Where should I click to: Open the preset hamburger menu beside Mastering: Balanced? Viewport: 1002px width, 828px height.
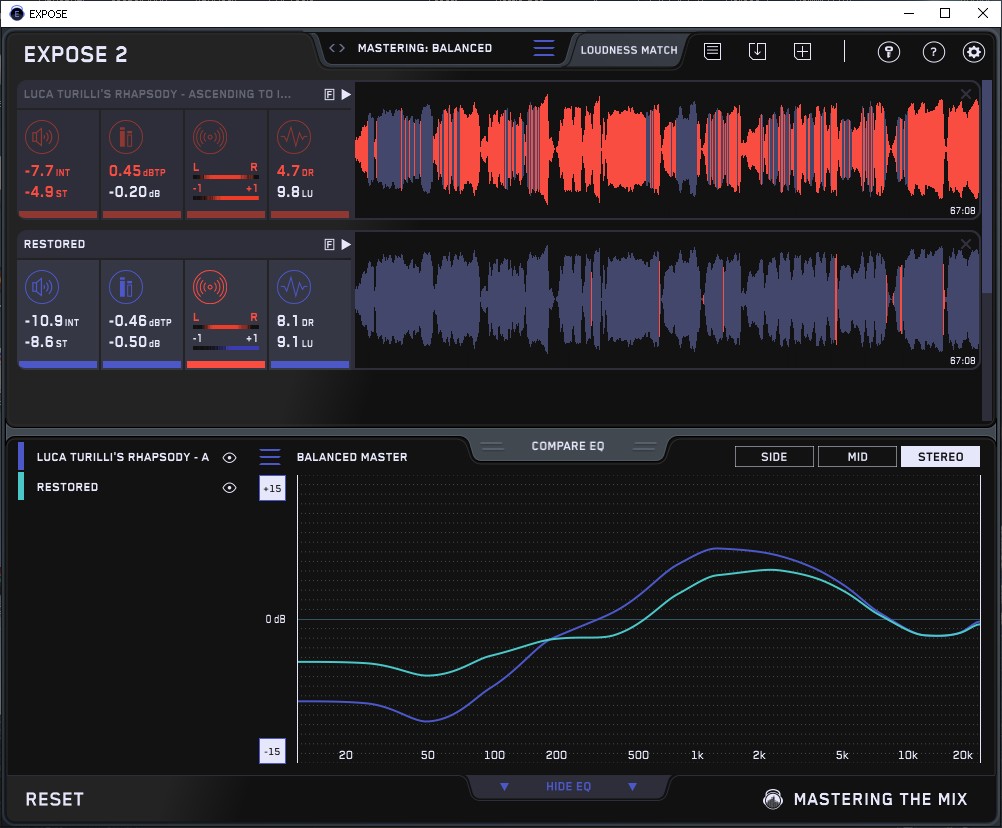[x=544, y=48]
